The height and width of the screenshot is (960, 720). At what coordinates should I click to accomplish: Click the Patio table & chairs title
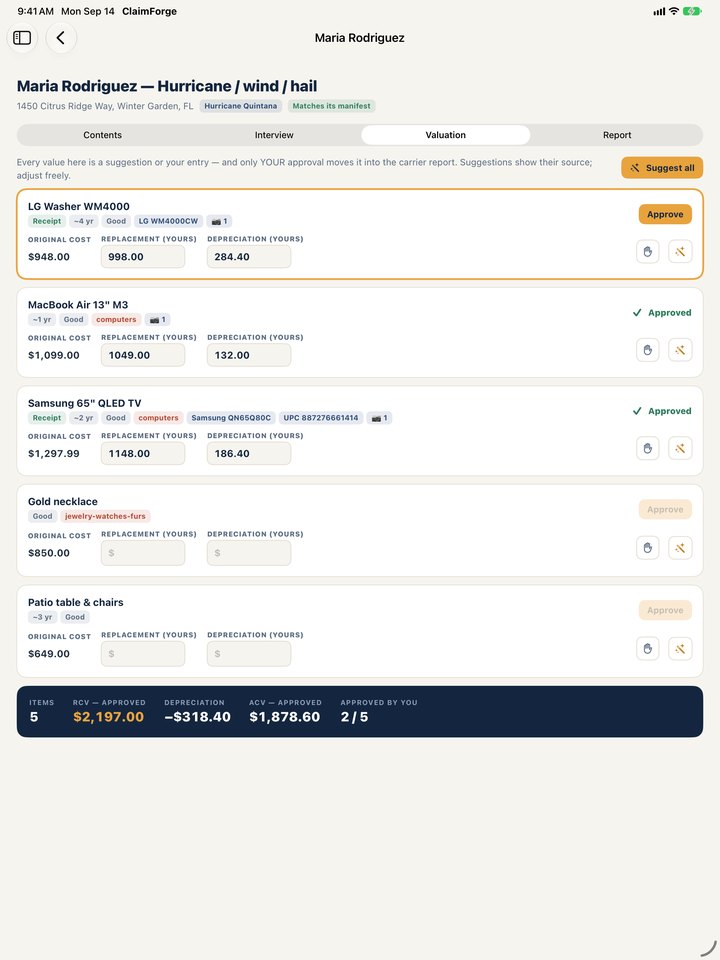(76, 602)
